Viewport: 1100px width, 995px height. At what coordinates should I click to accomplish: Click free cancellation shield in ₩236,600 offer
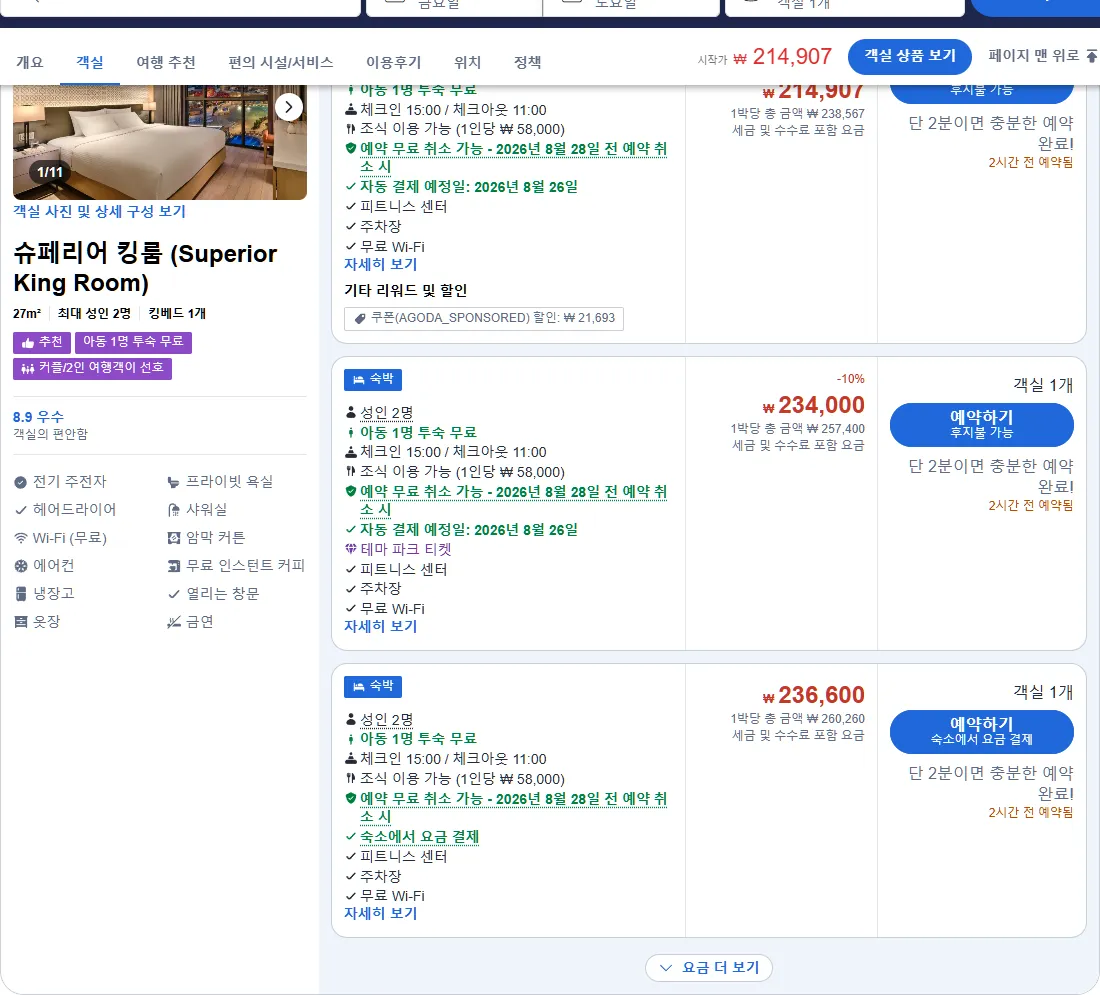351,798
